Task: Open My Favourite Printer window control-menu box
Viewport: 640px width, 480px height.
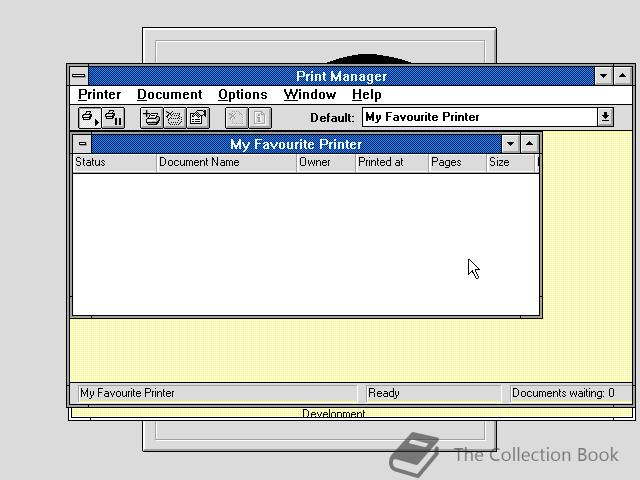Action: (82, 144)
